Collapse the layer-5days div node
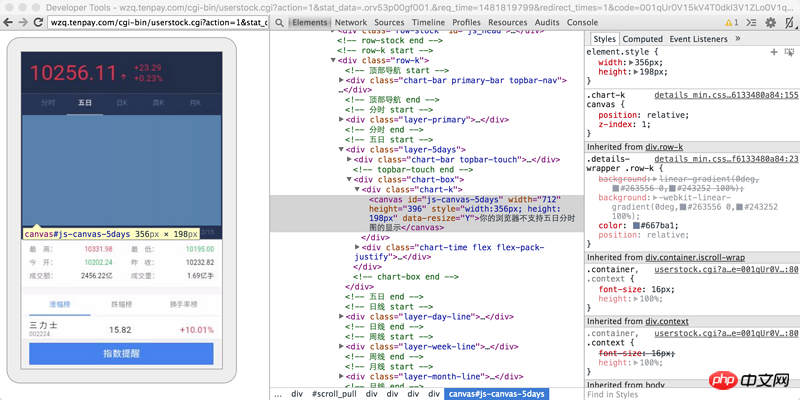This screenshot has width=800, height=400. click(x=341, y=149)
